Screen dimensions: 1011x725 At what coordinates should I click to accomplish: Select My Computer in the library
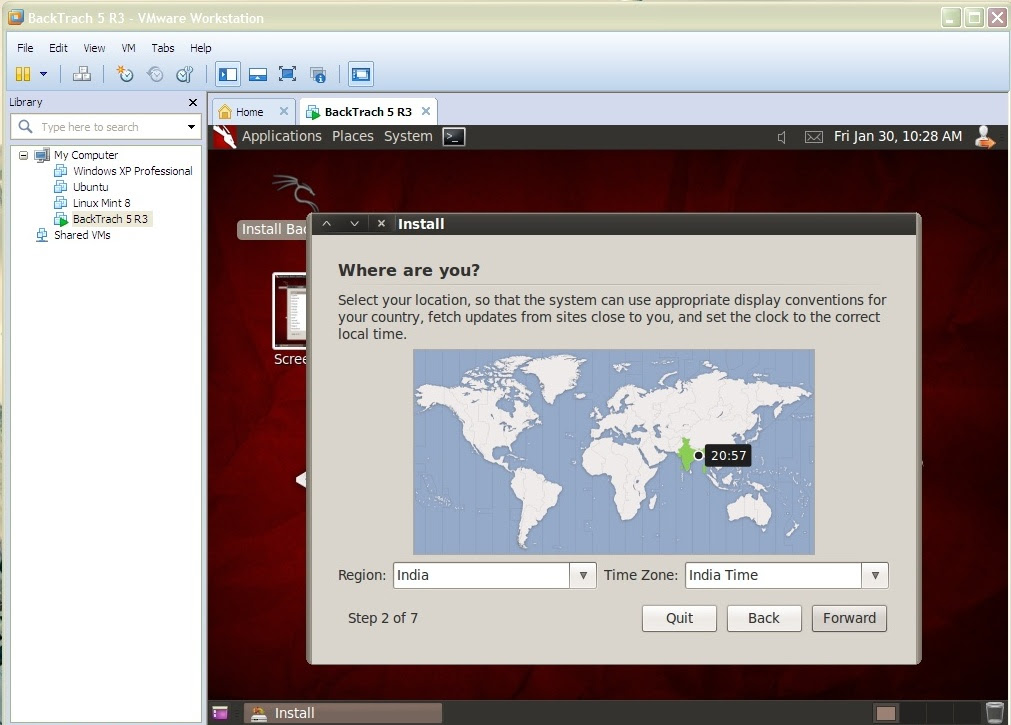point(86,155)
